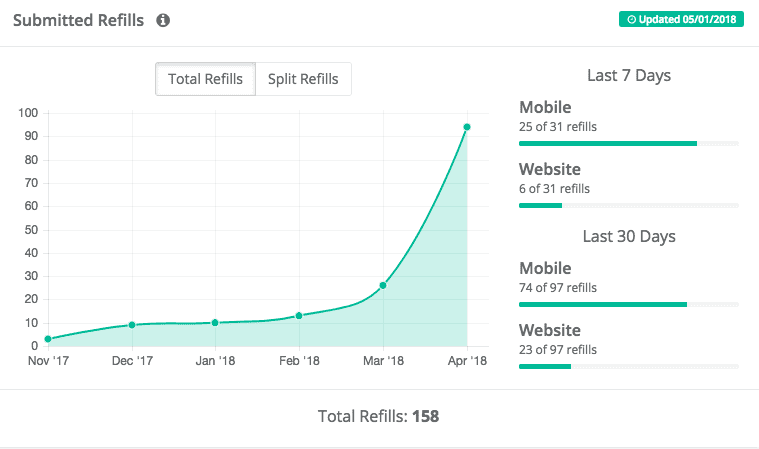The image size is (759, 449).
Task: Click the Total Refills: 158 summary
Action: point(378,416)
